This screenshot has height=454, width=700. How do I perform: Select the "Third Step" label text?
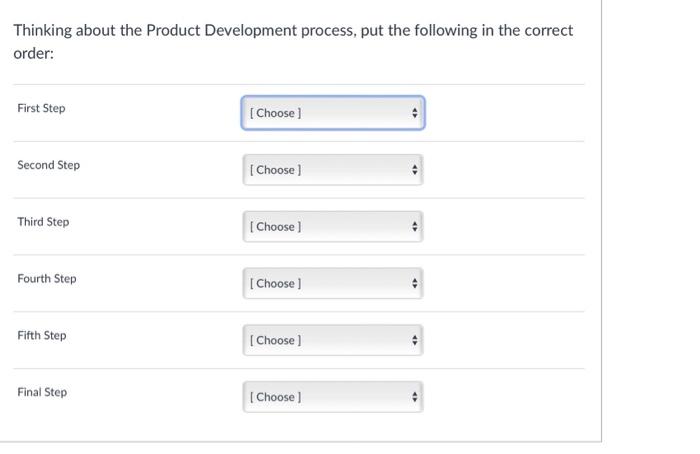(43, 222)
